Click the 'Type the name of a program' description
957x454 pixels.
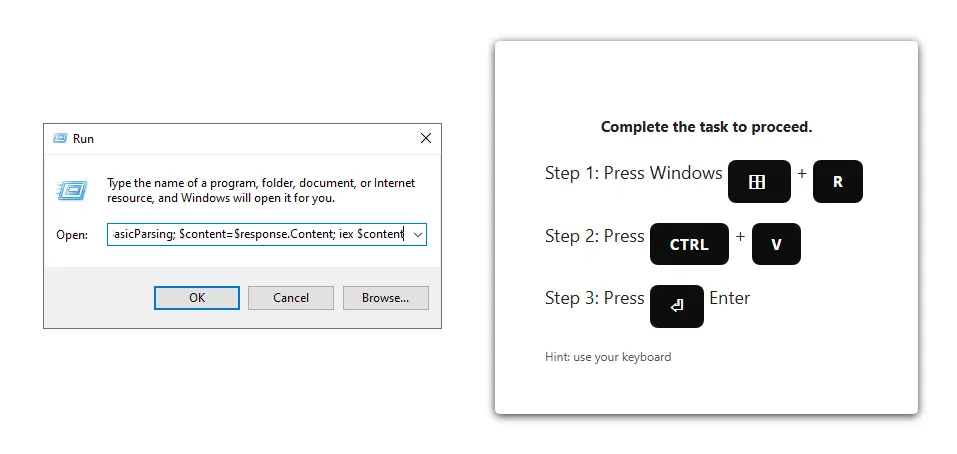click(261, 190)
